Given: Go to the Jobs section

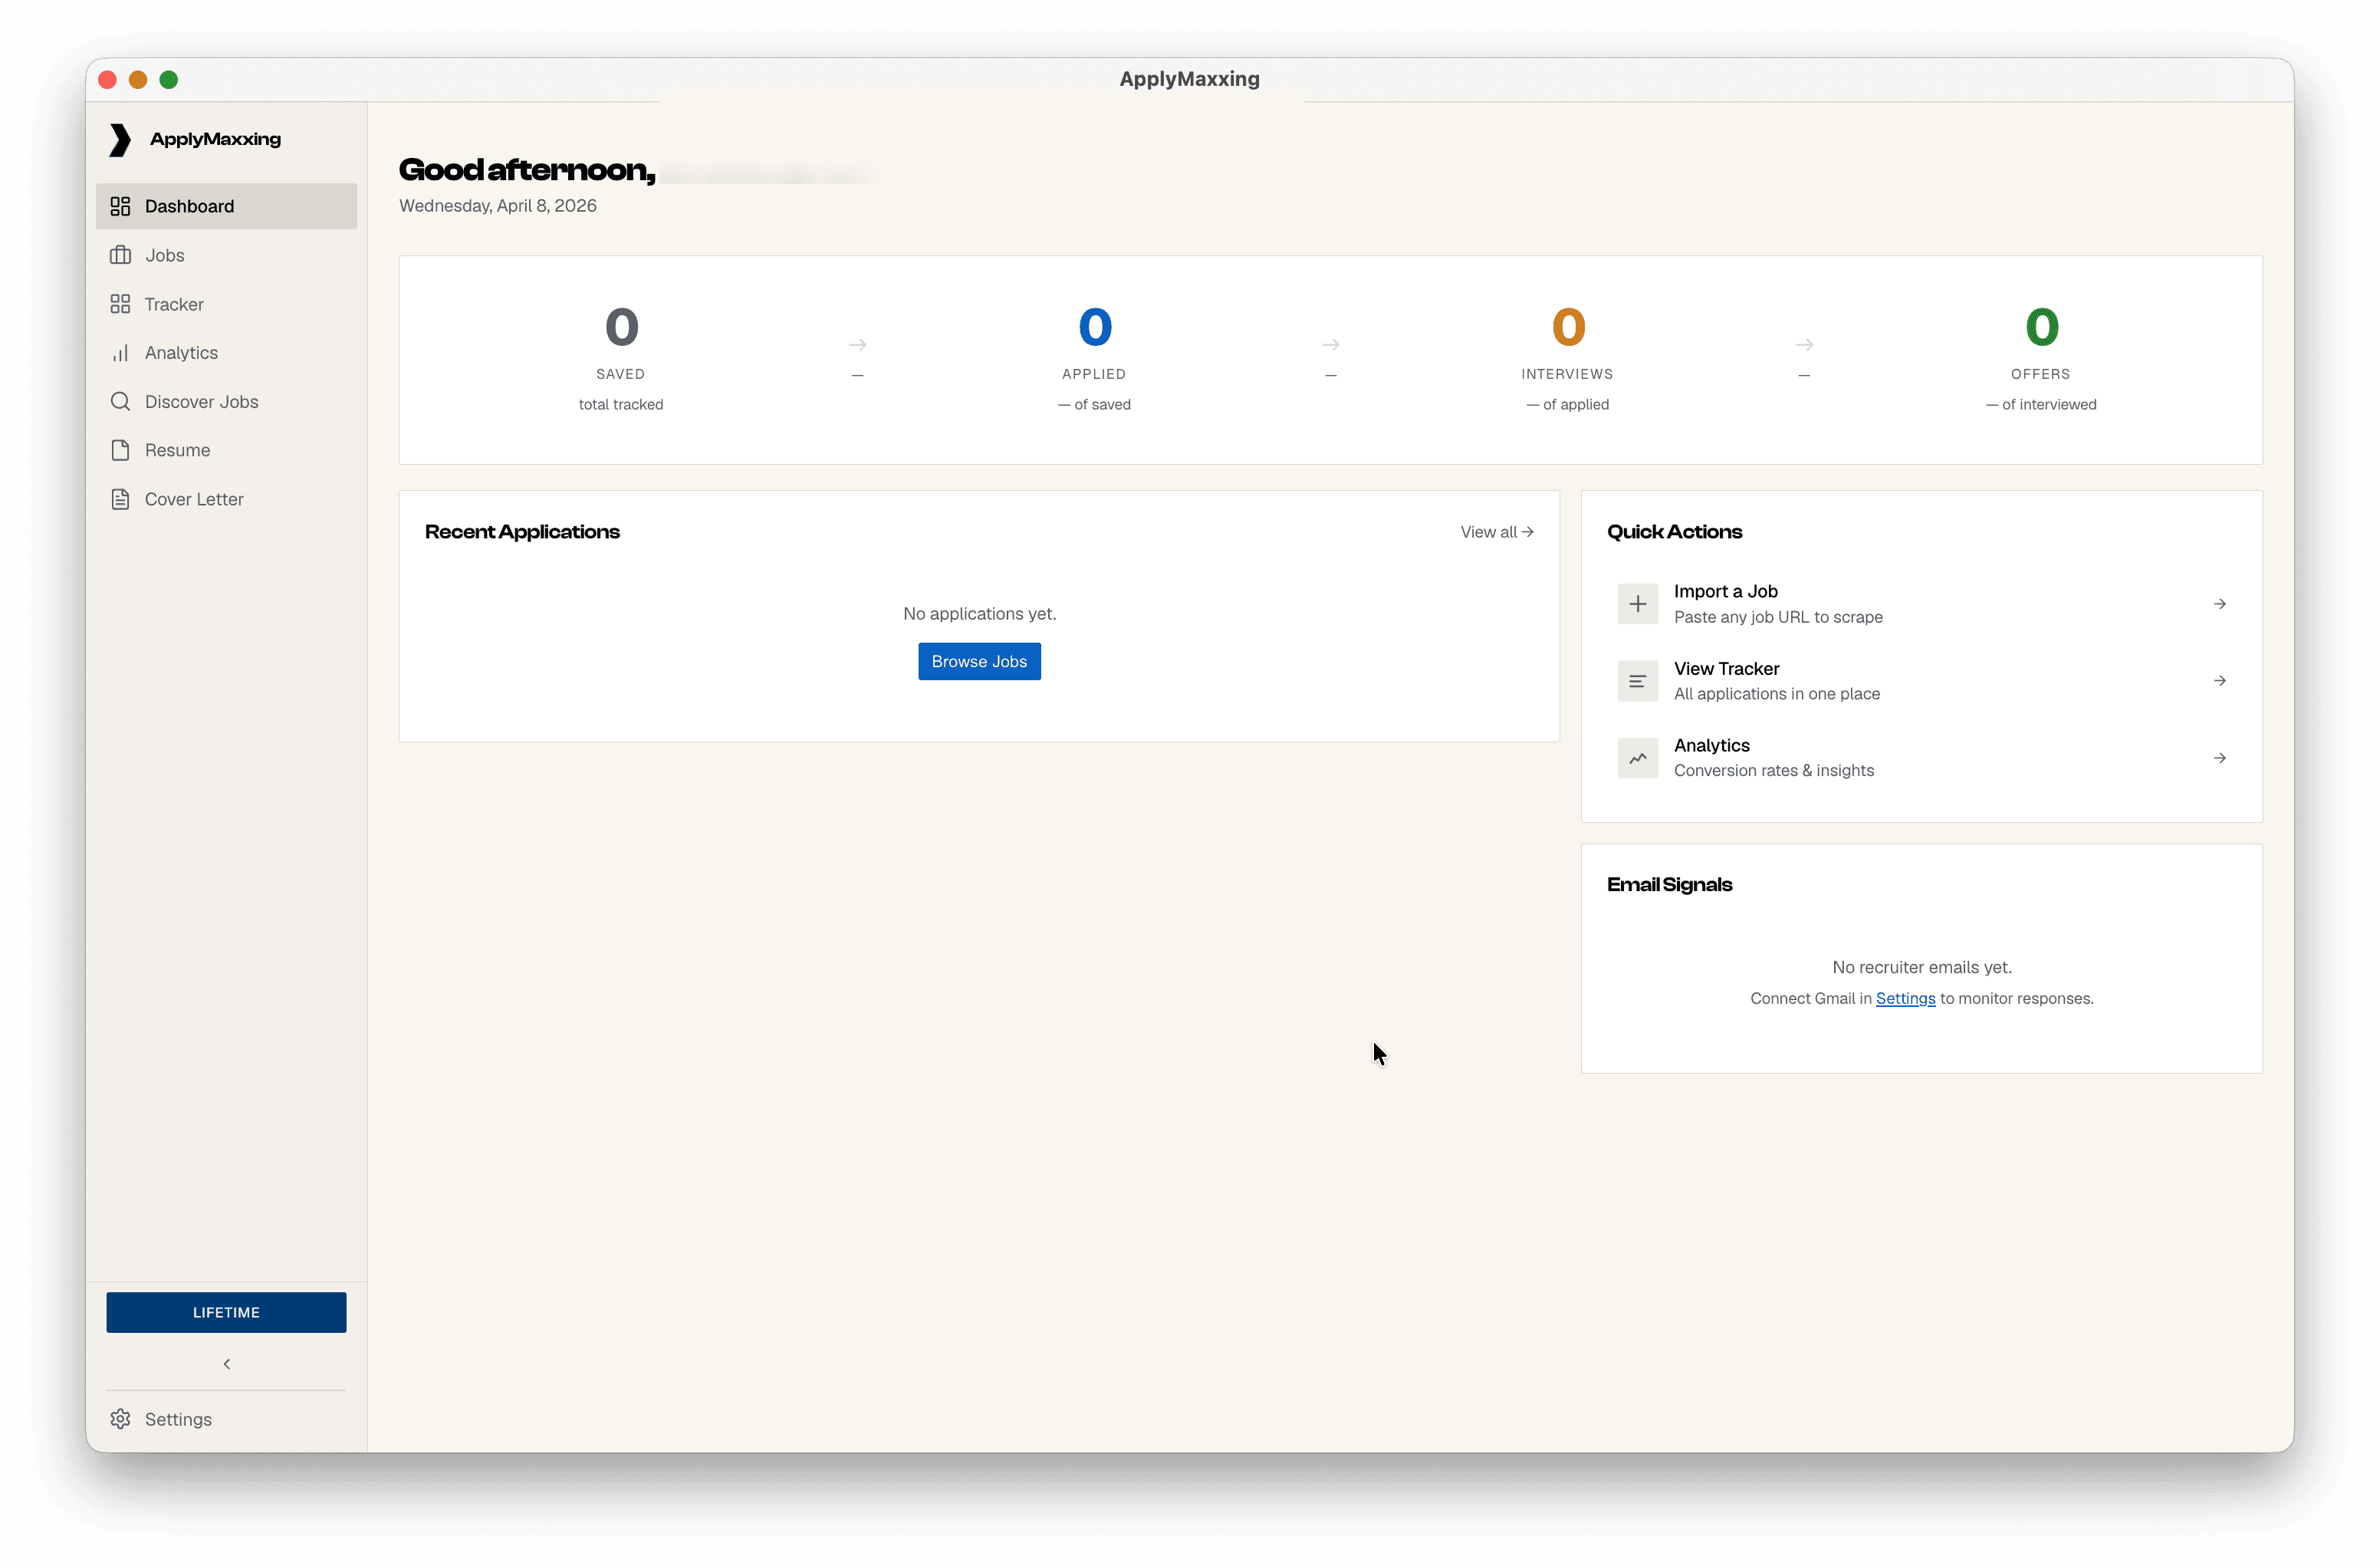Looking at the screenshot, I should [x=226, y=255].
